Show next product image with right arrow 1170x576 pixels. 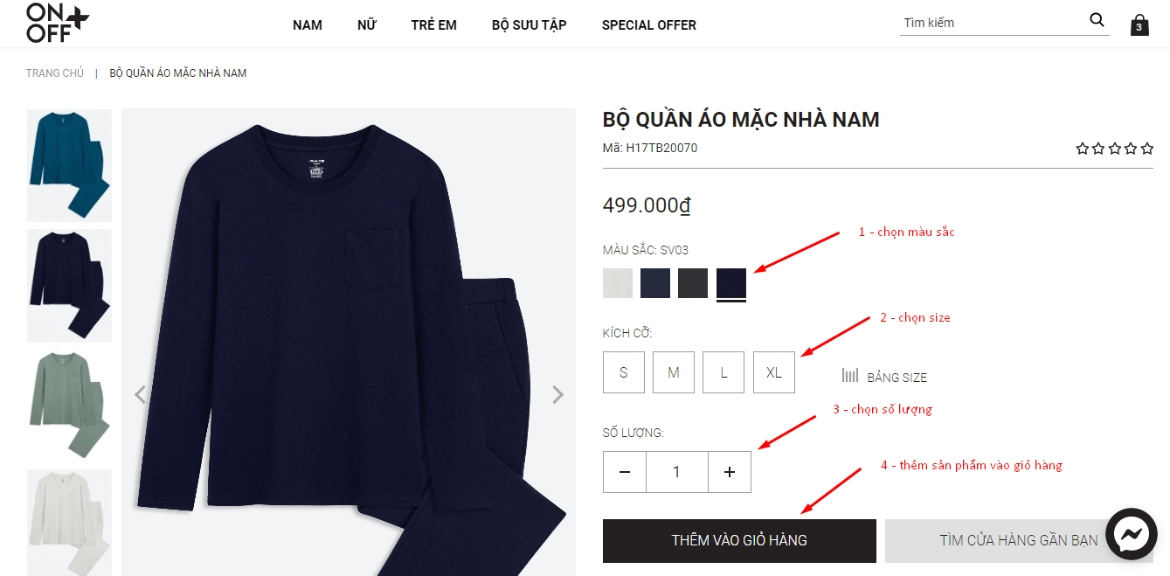(557, 395)
